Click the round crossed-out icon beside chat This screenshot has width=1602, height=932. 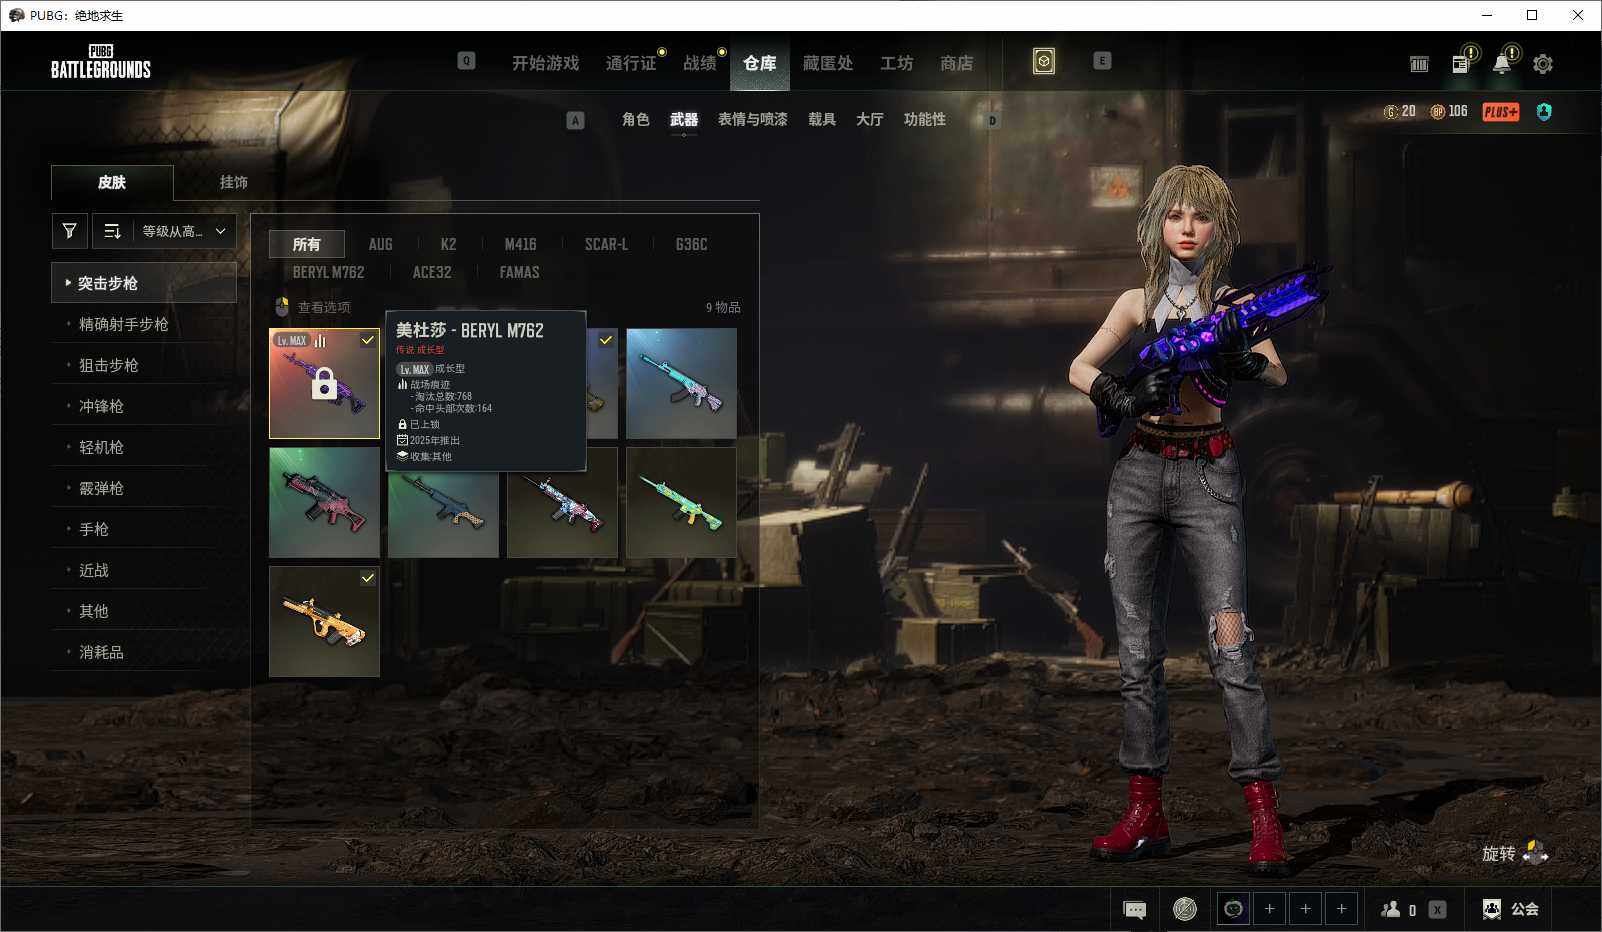point(1185,909)
